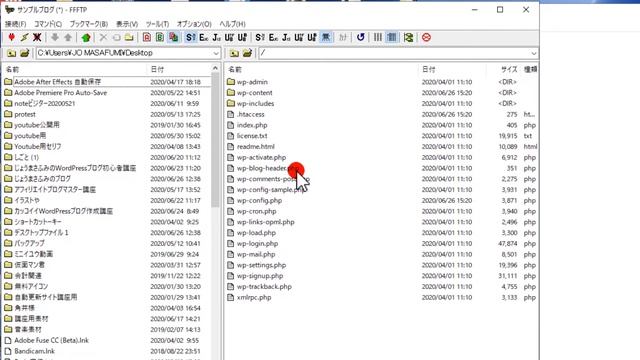Expand local path Desktop dropdown
This screenshot has height=360, width=640.
tap(216, 53)
